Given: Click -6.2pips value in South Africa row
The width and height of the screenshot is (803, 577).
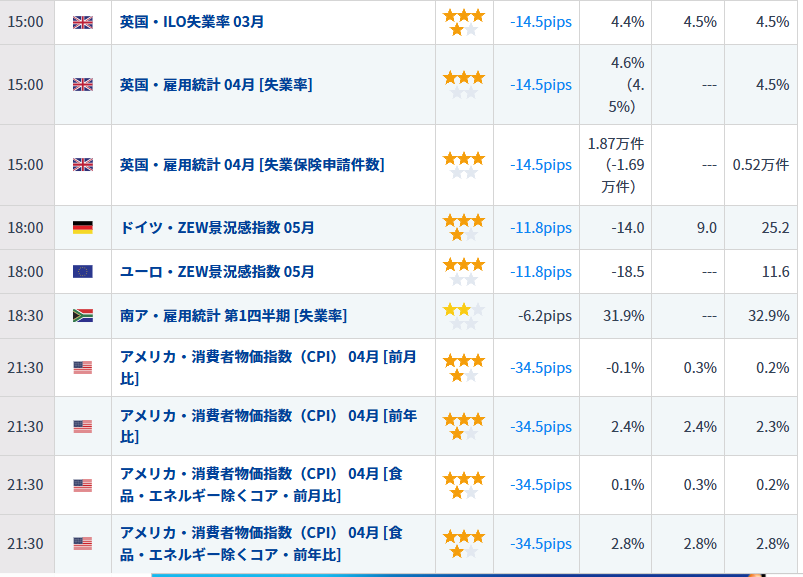Looking at the screenshot, I should click(545, 316).
